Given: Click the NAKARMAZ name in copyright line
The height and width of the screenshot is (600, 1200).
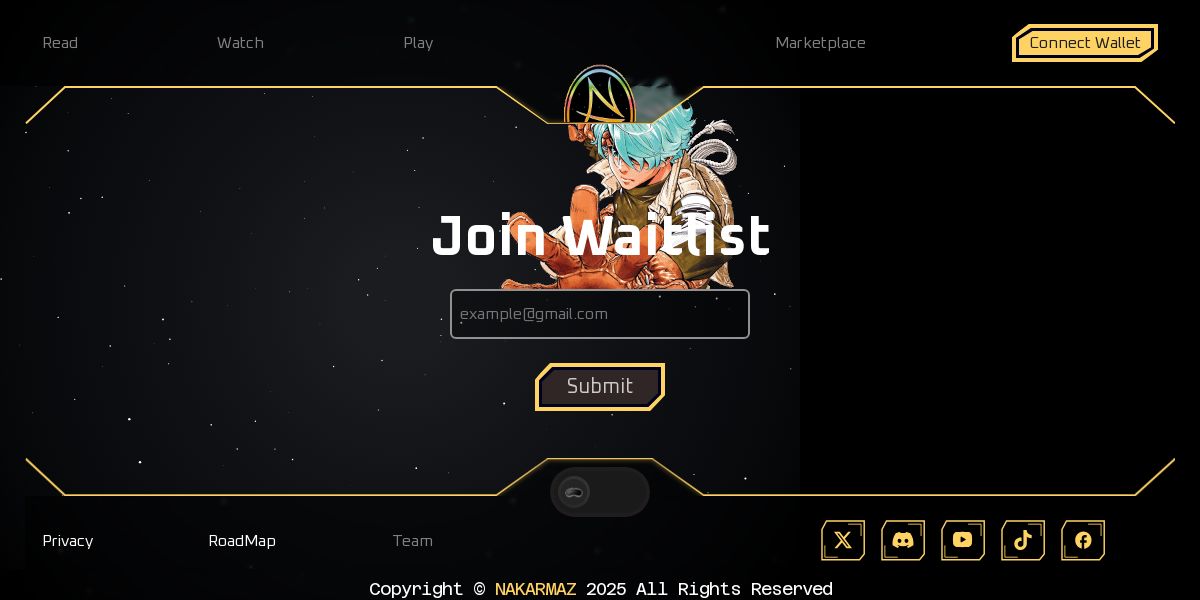Looking at the screenshot, I should (x=535, y=589).
